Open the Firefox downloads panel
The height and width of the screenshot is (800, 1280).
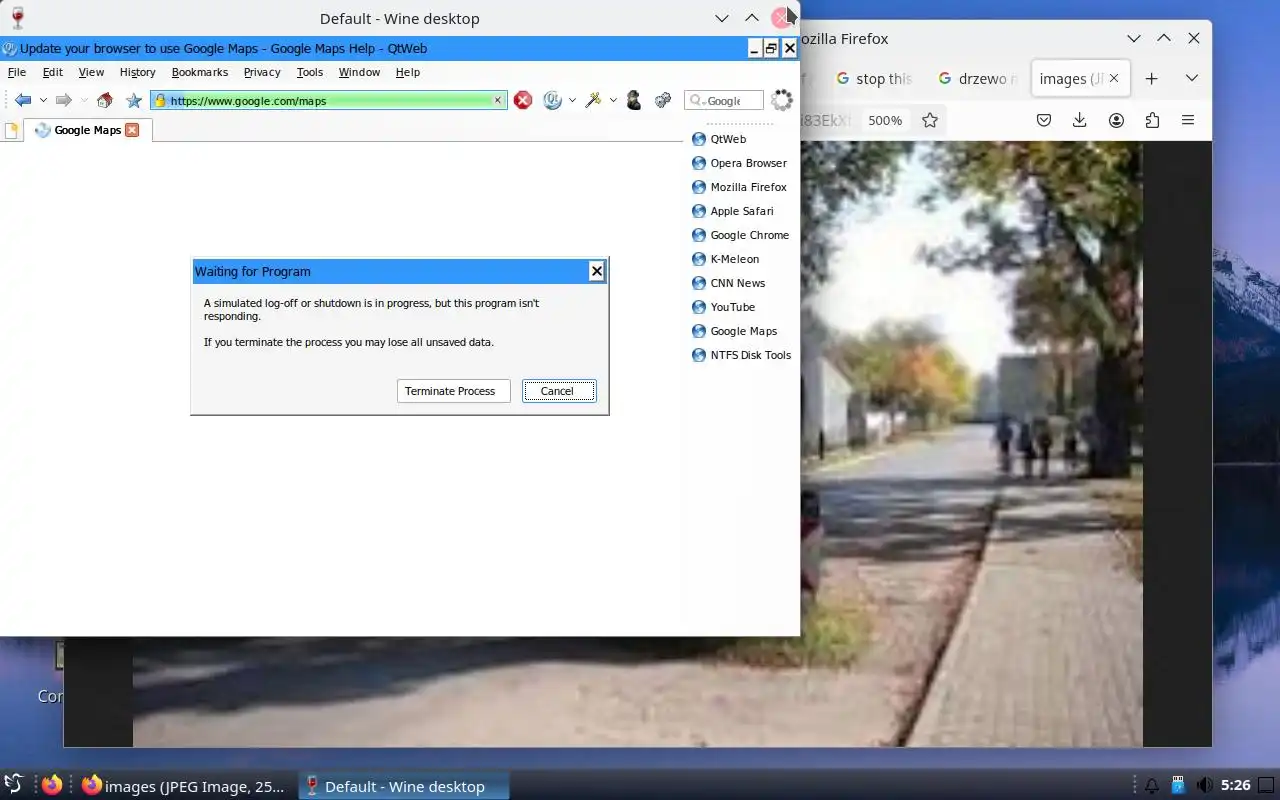[1079, 120]
